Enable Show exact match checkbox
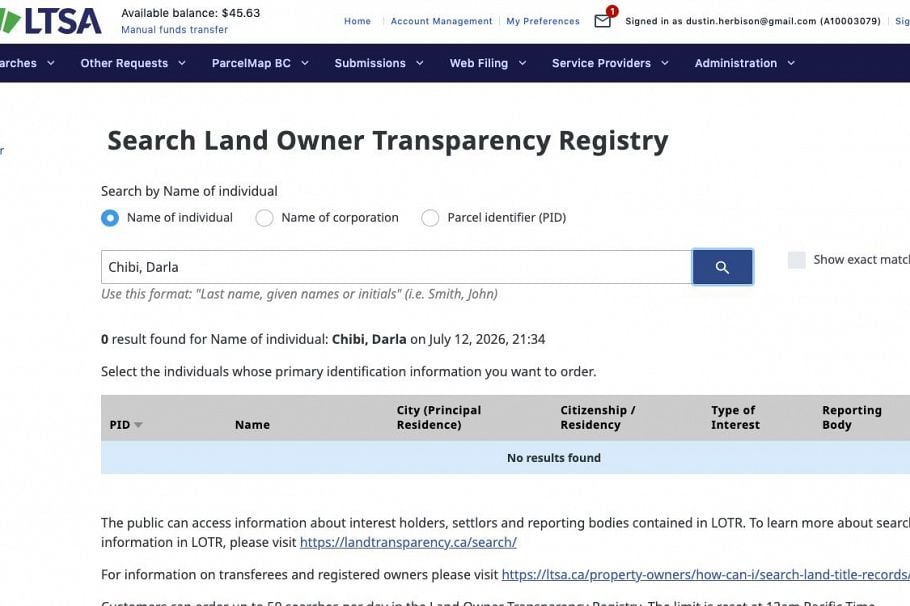Image resolution: width=910 pixels, height=606 pixels. (x=796, y=260)
